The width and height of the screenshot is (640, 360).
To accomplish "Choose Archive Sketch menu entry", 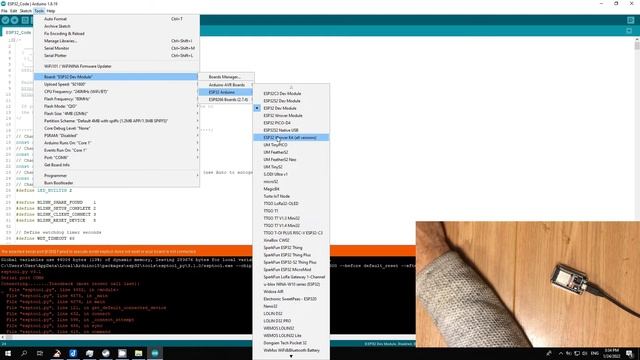I will coord(116,26).
